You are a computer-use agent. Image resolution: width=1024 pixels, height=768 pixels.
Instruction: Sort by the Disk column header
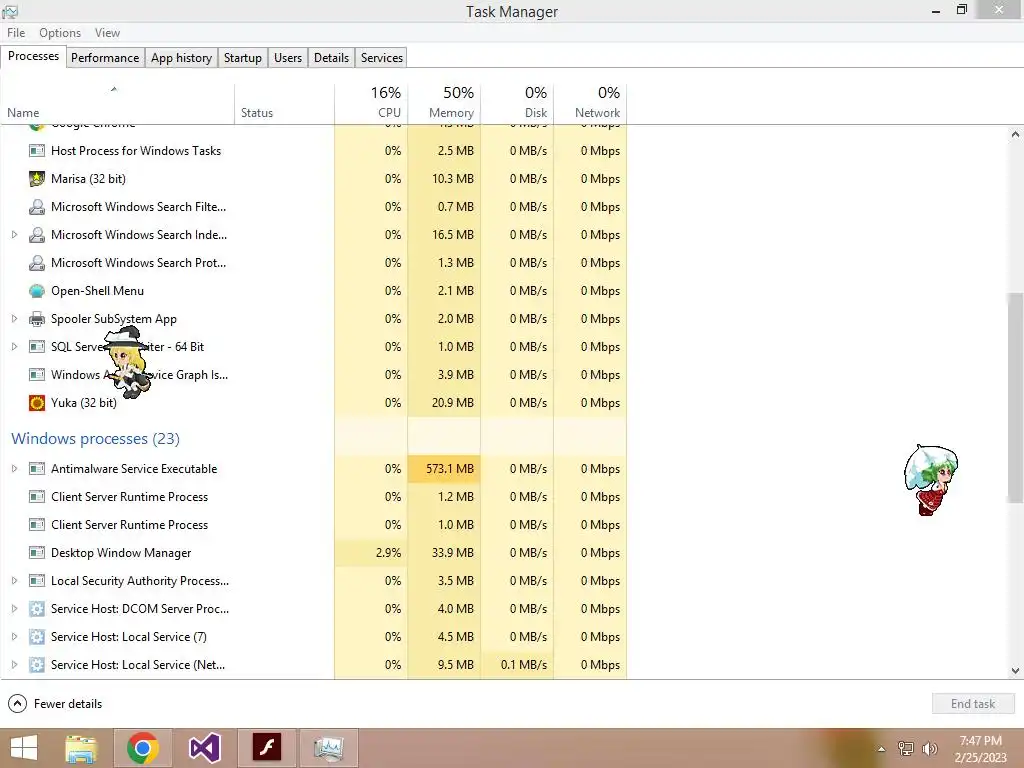click(517, 104)
